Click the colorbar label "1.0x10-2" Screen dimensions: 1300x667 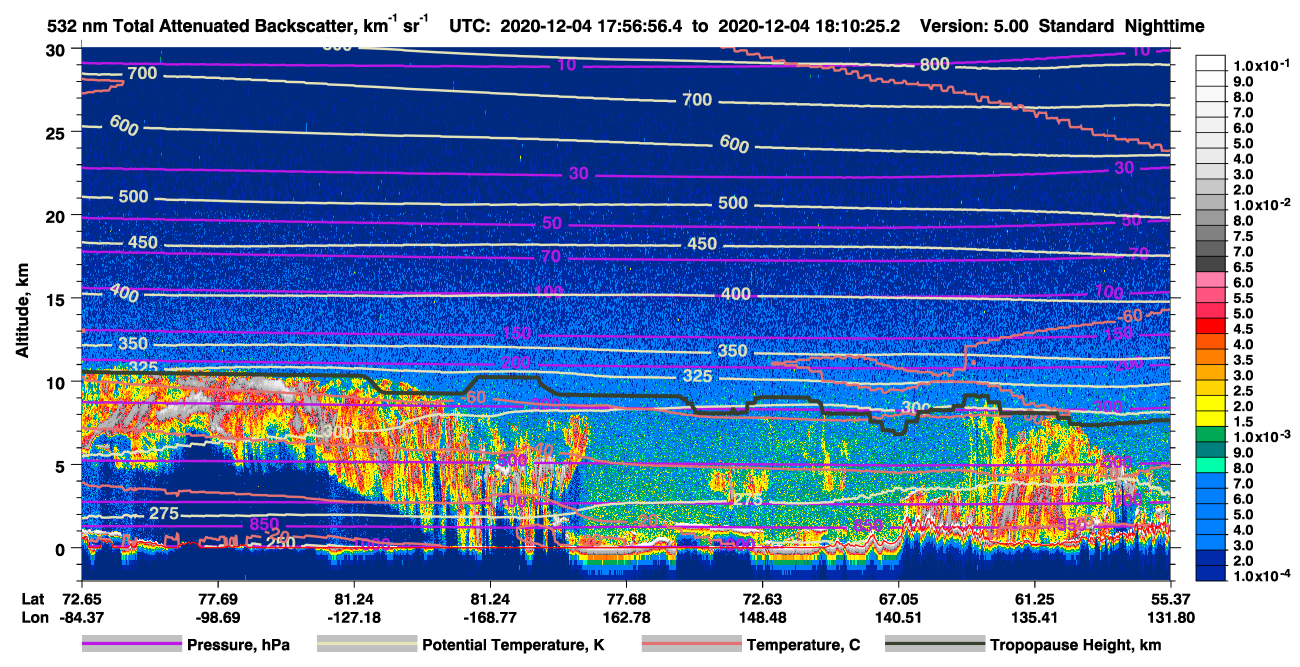coord(1261,204)
